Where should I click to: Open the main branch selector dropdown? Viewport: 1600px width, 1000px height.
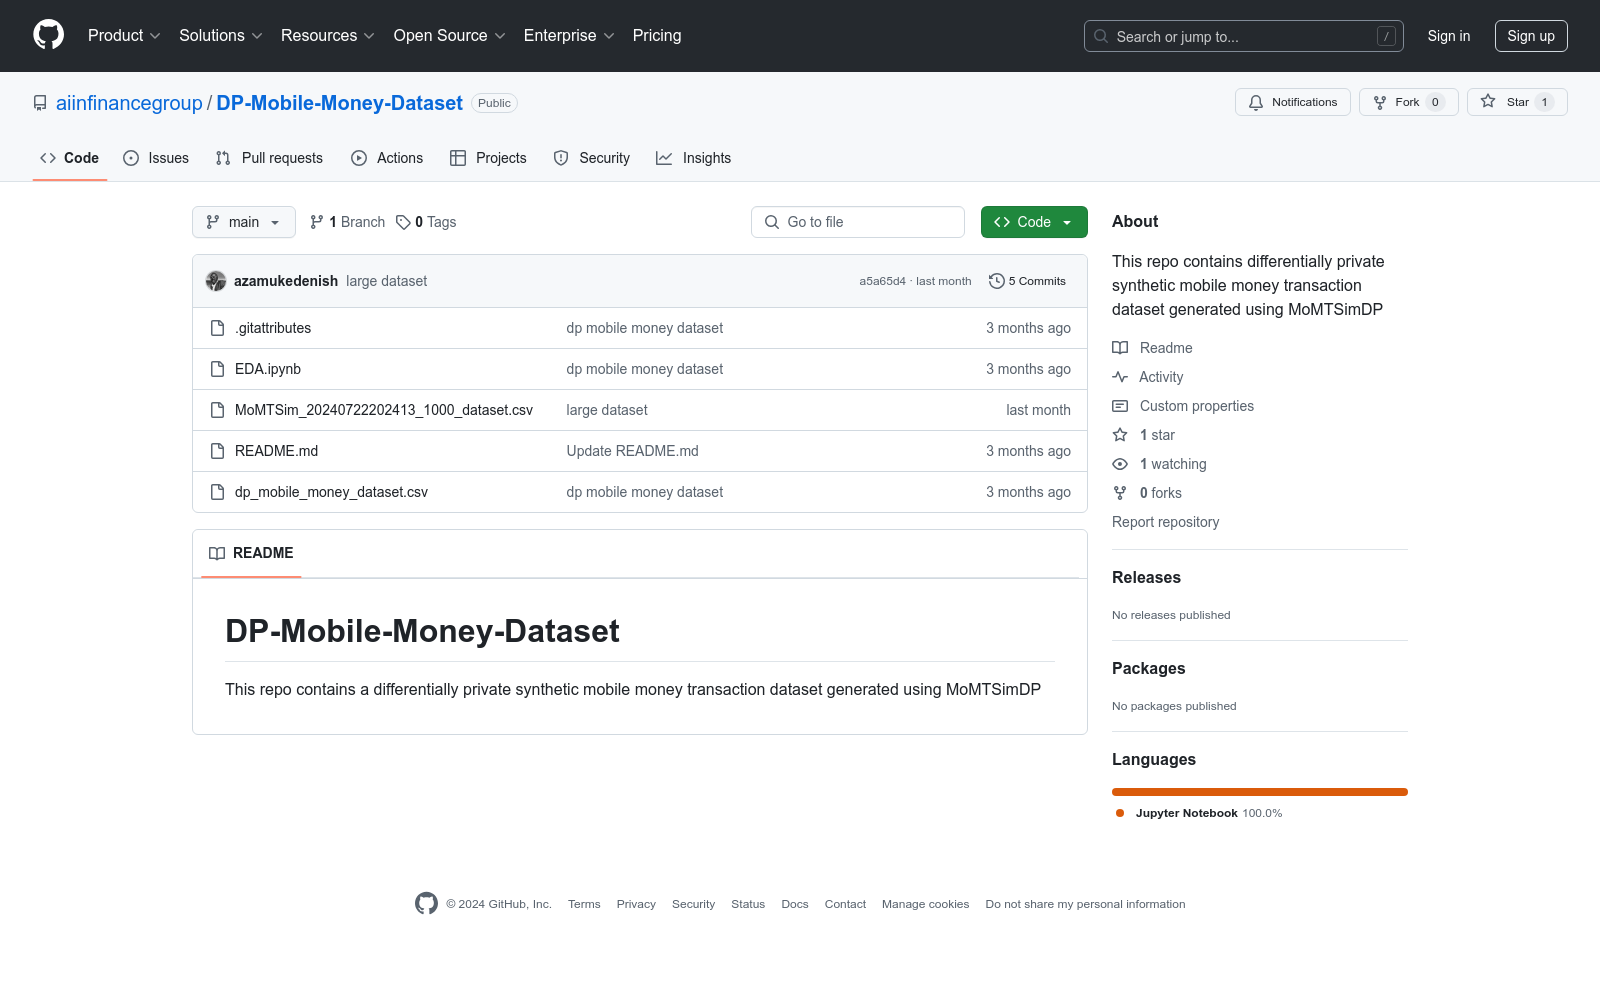(x=244, y=222)
